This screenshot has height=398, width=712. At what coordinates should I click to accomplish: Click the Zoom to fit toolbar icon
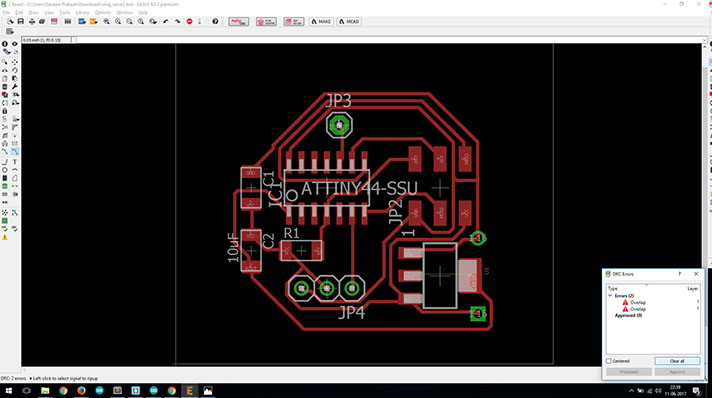[x=106, y=21]
